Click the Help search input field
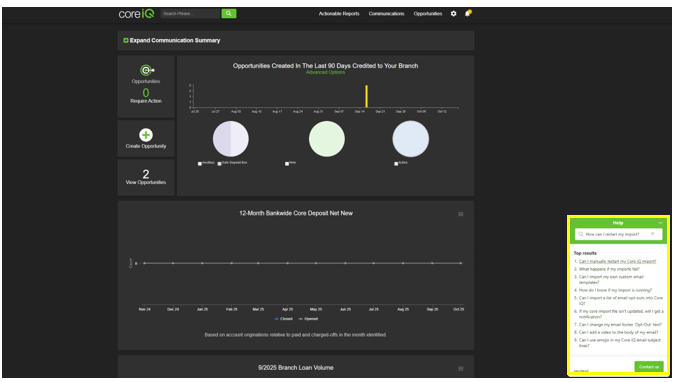Screen dimensions: 678x382 [618, 234]
